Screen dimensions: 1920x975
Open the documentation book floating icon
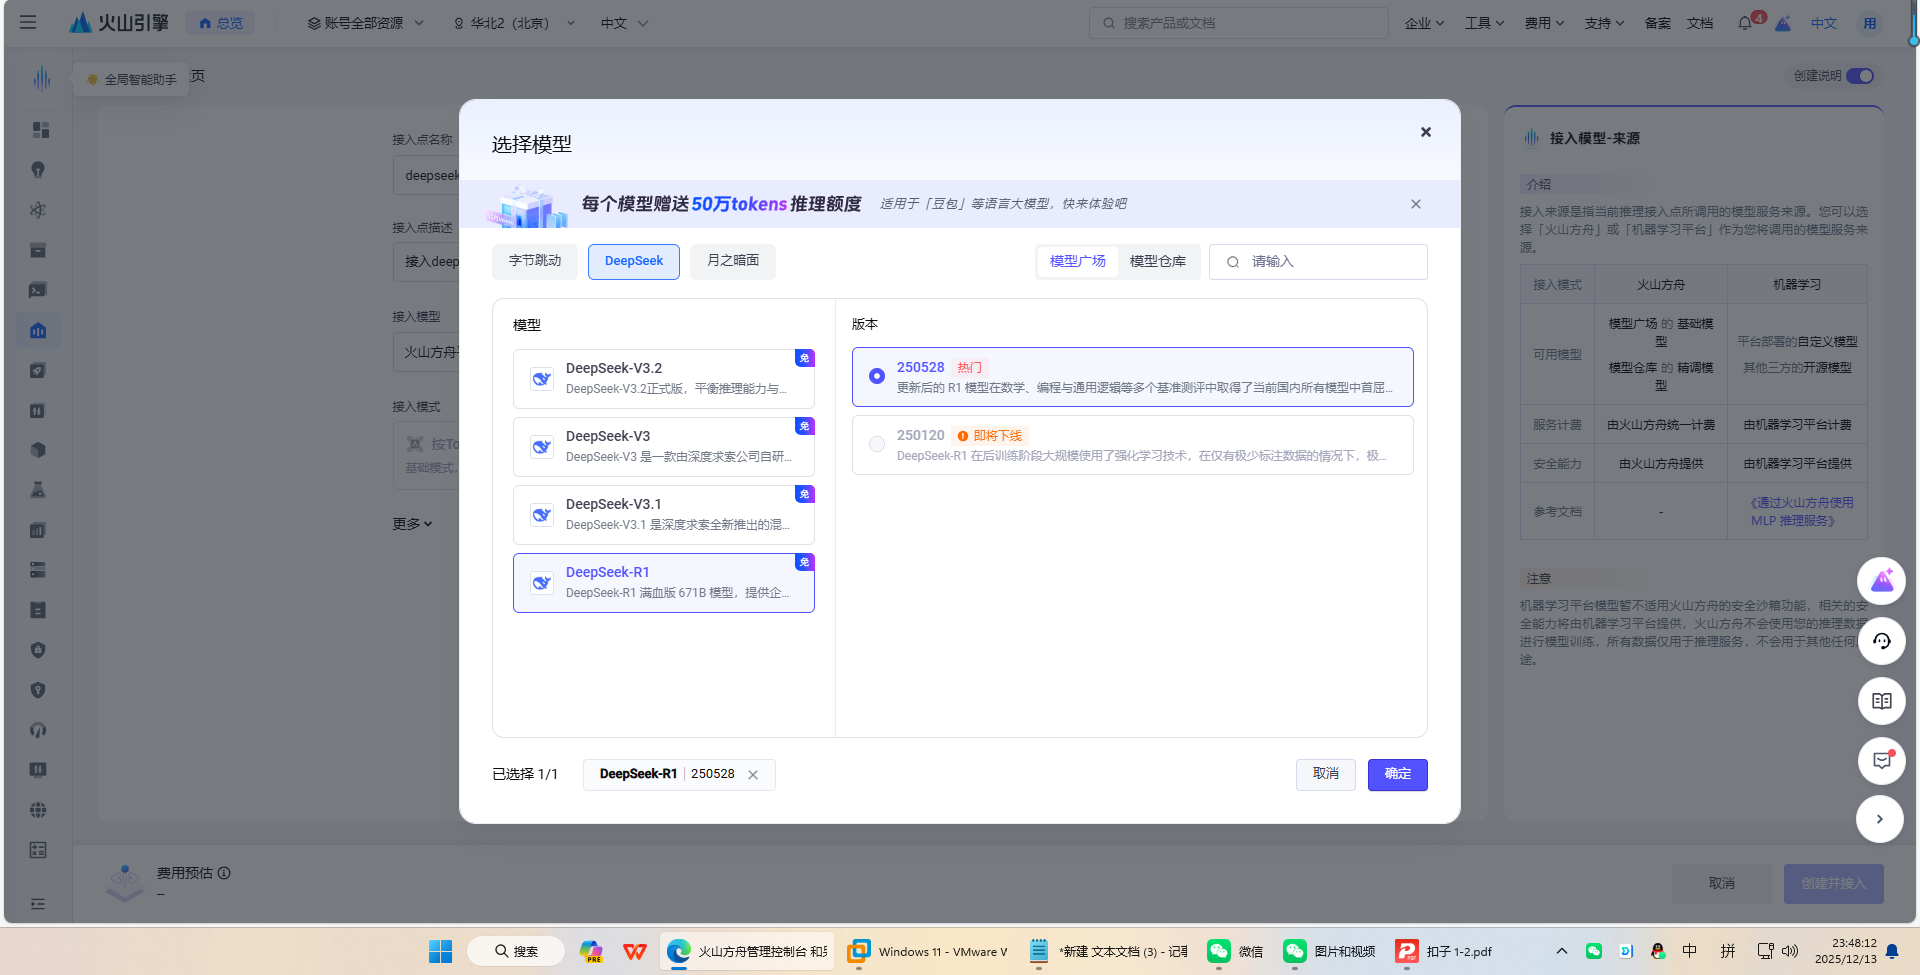1881,701
